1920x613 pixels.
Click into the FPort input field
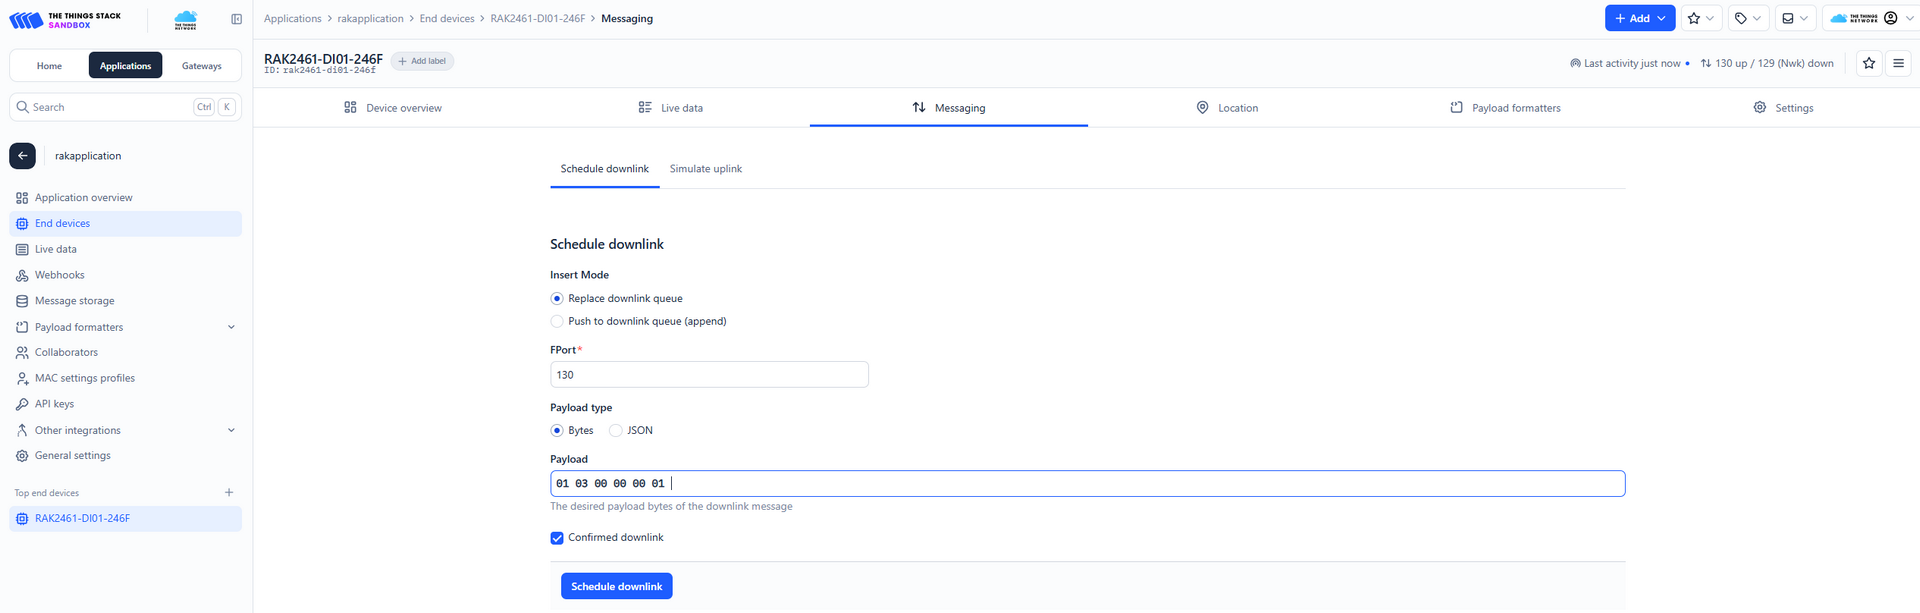click(708, 375)
